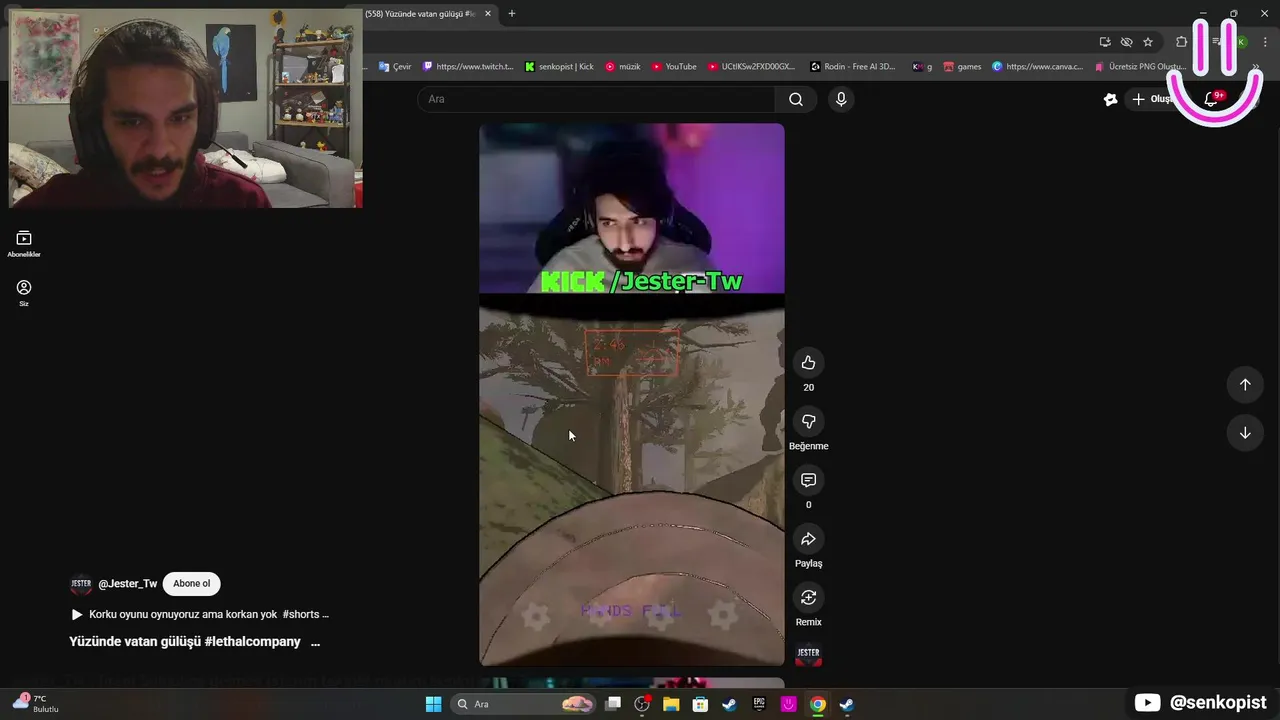Open a new browser tab

512,14
